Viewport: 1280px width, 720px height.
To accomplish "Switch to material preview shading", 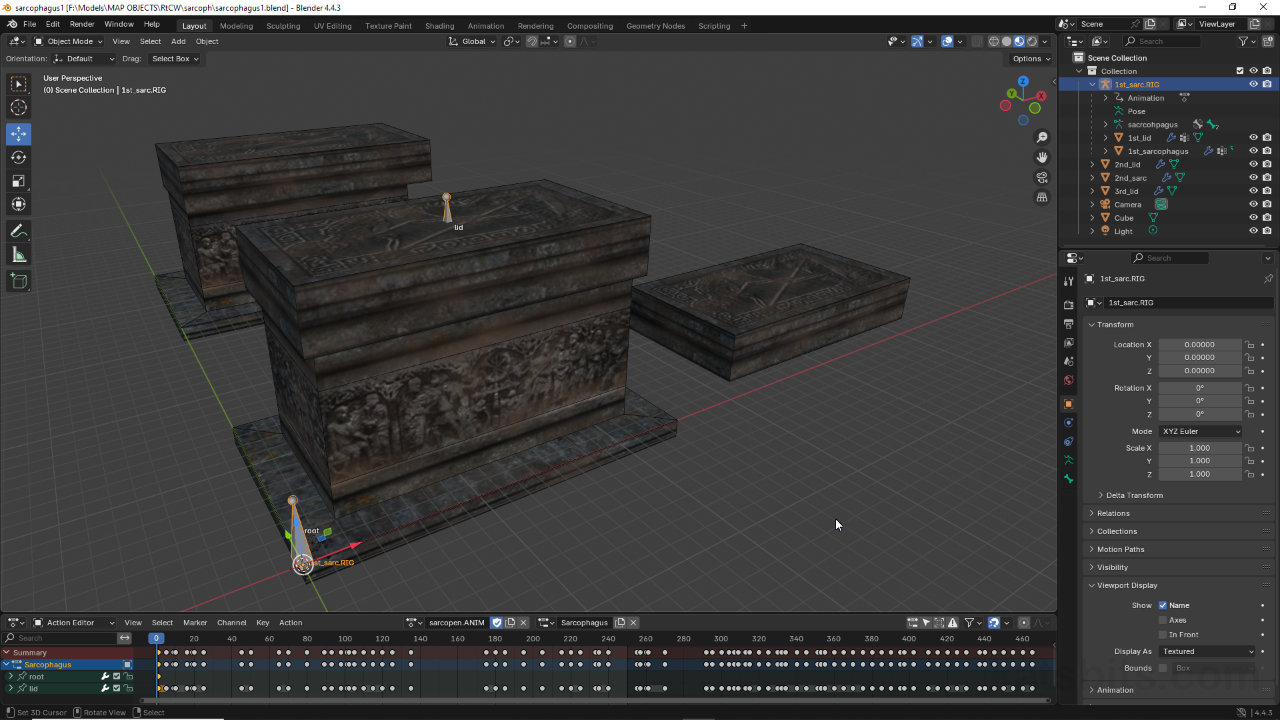I will pos(1019,41).
